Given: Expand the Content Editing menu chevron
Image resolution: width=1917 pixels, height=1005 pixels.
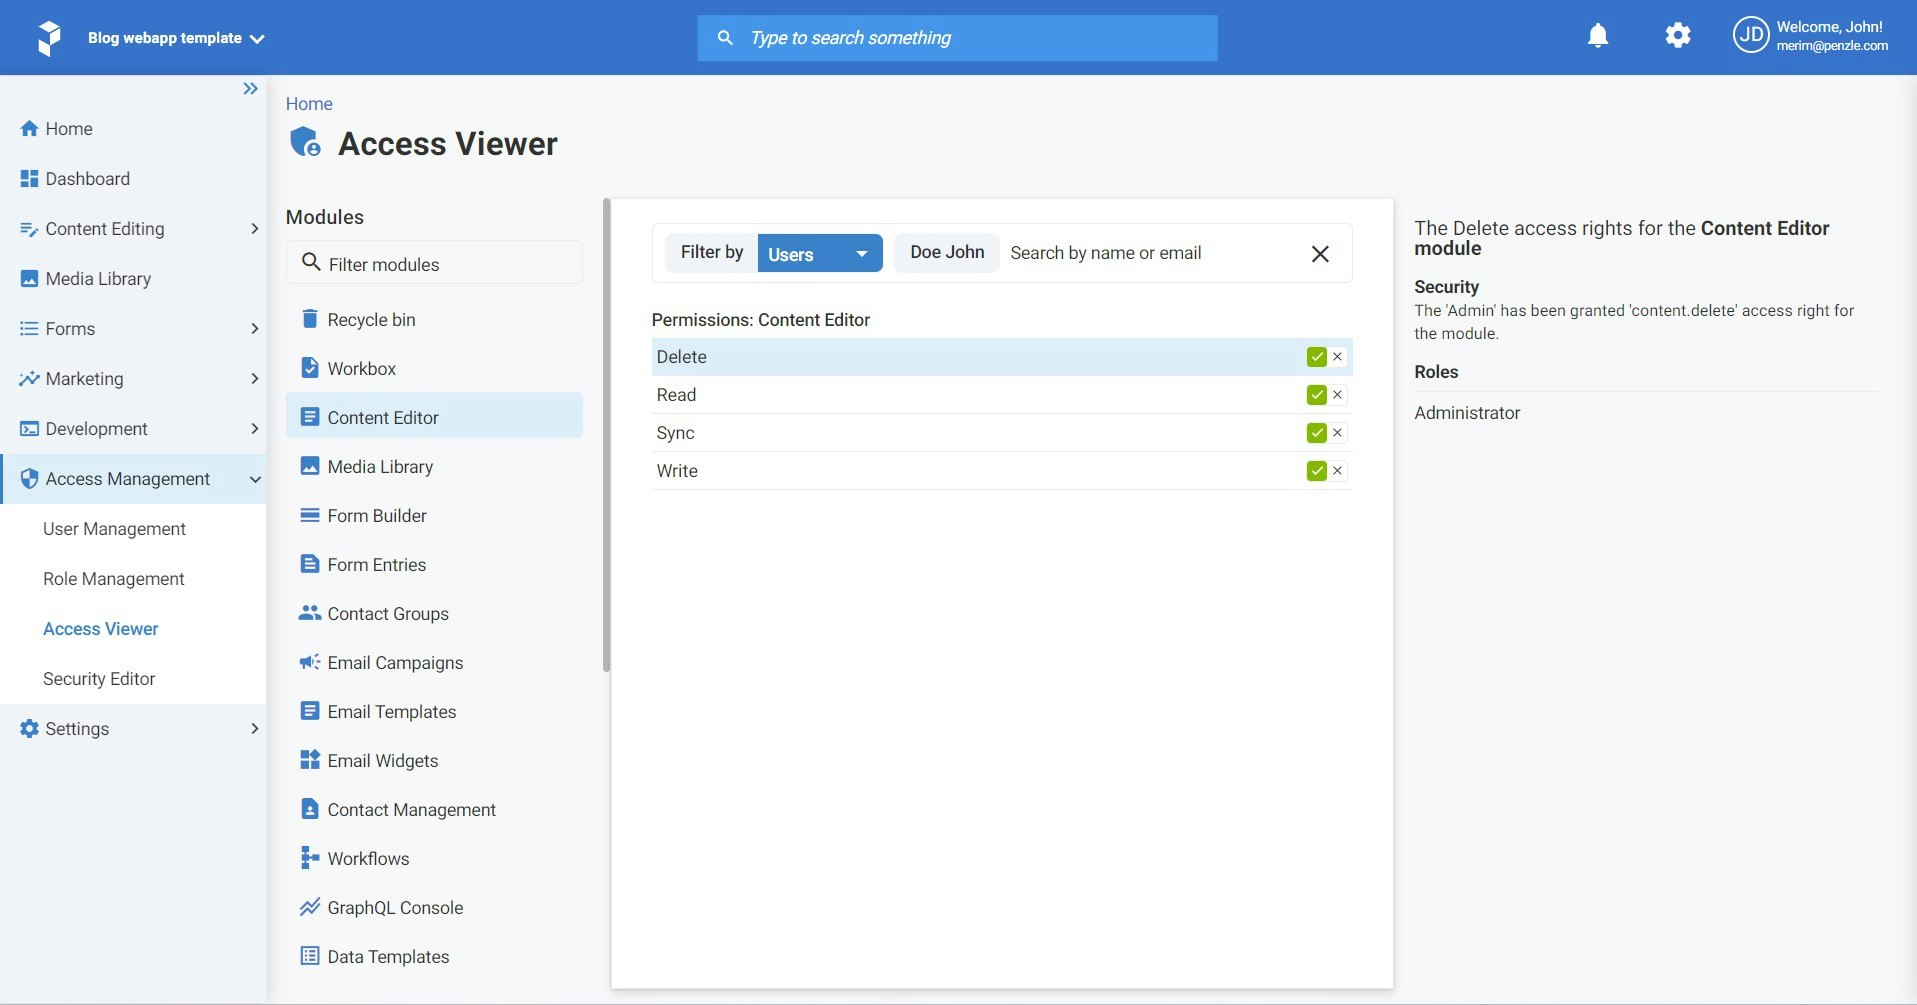Looking at the screenshot, I should [254, 229].
